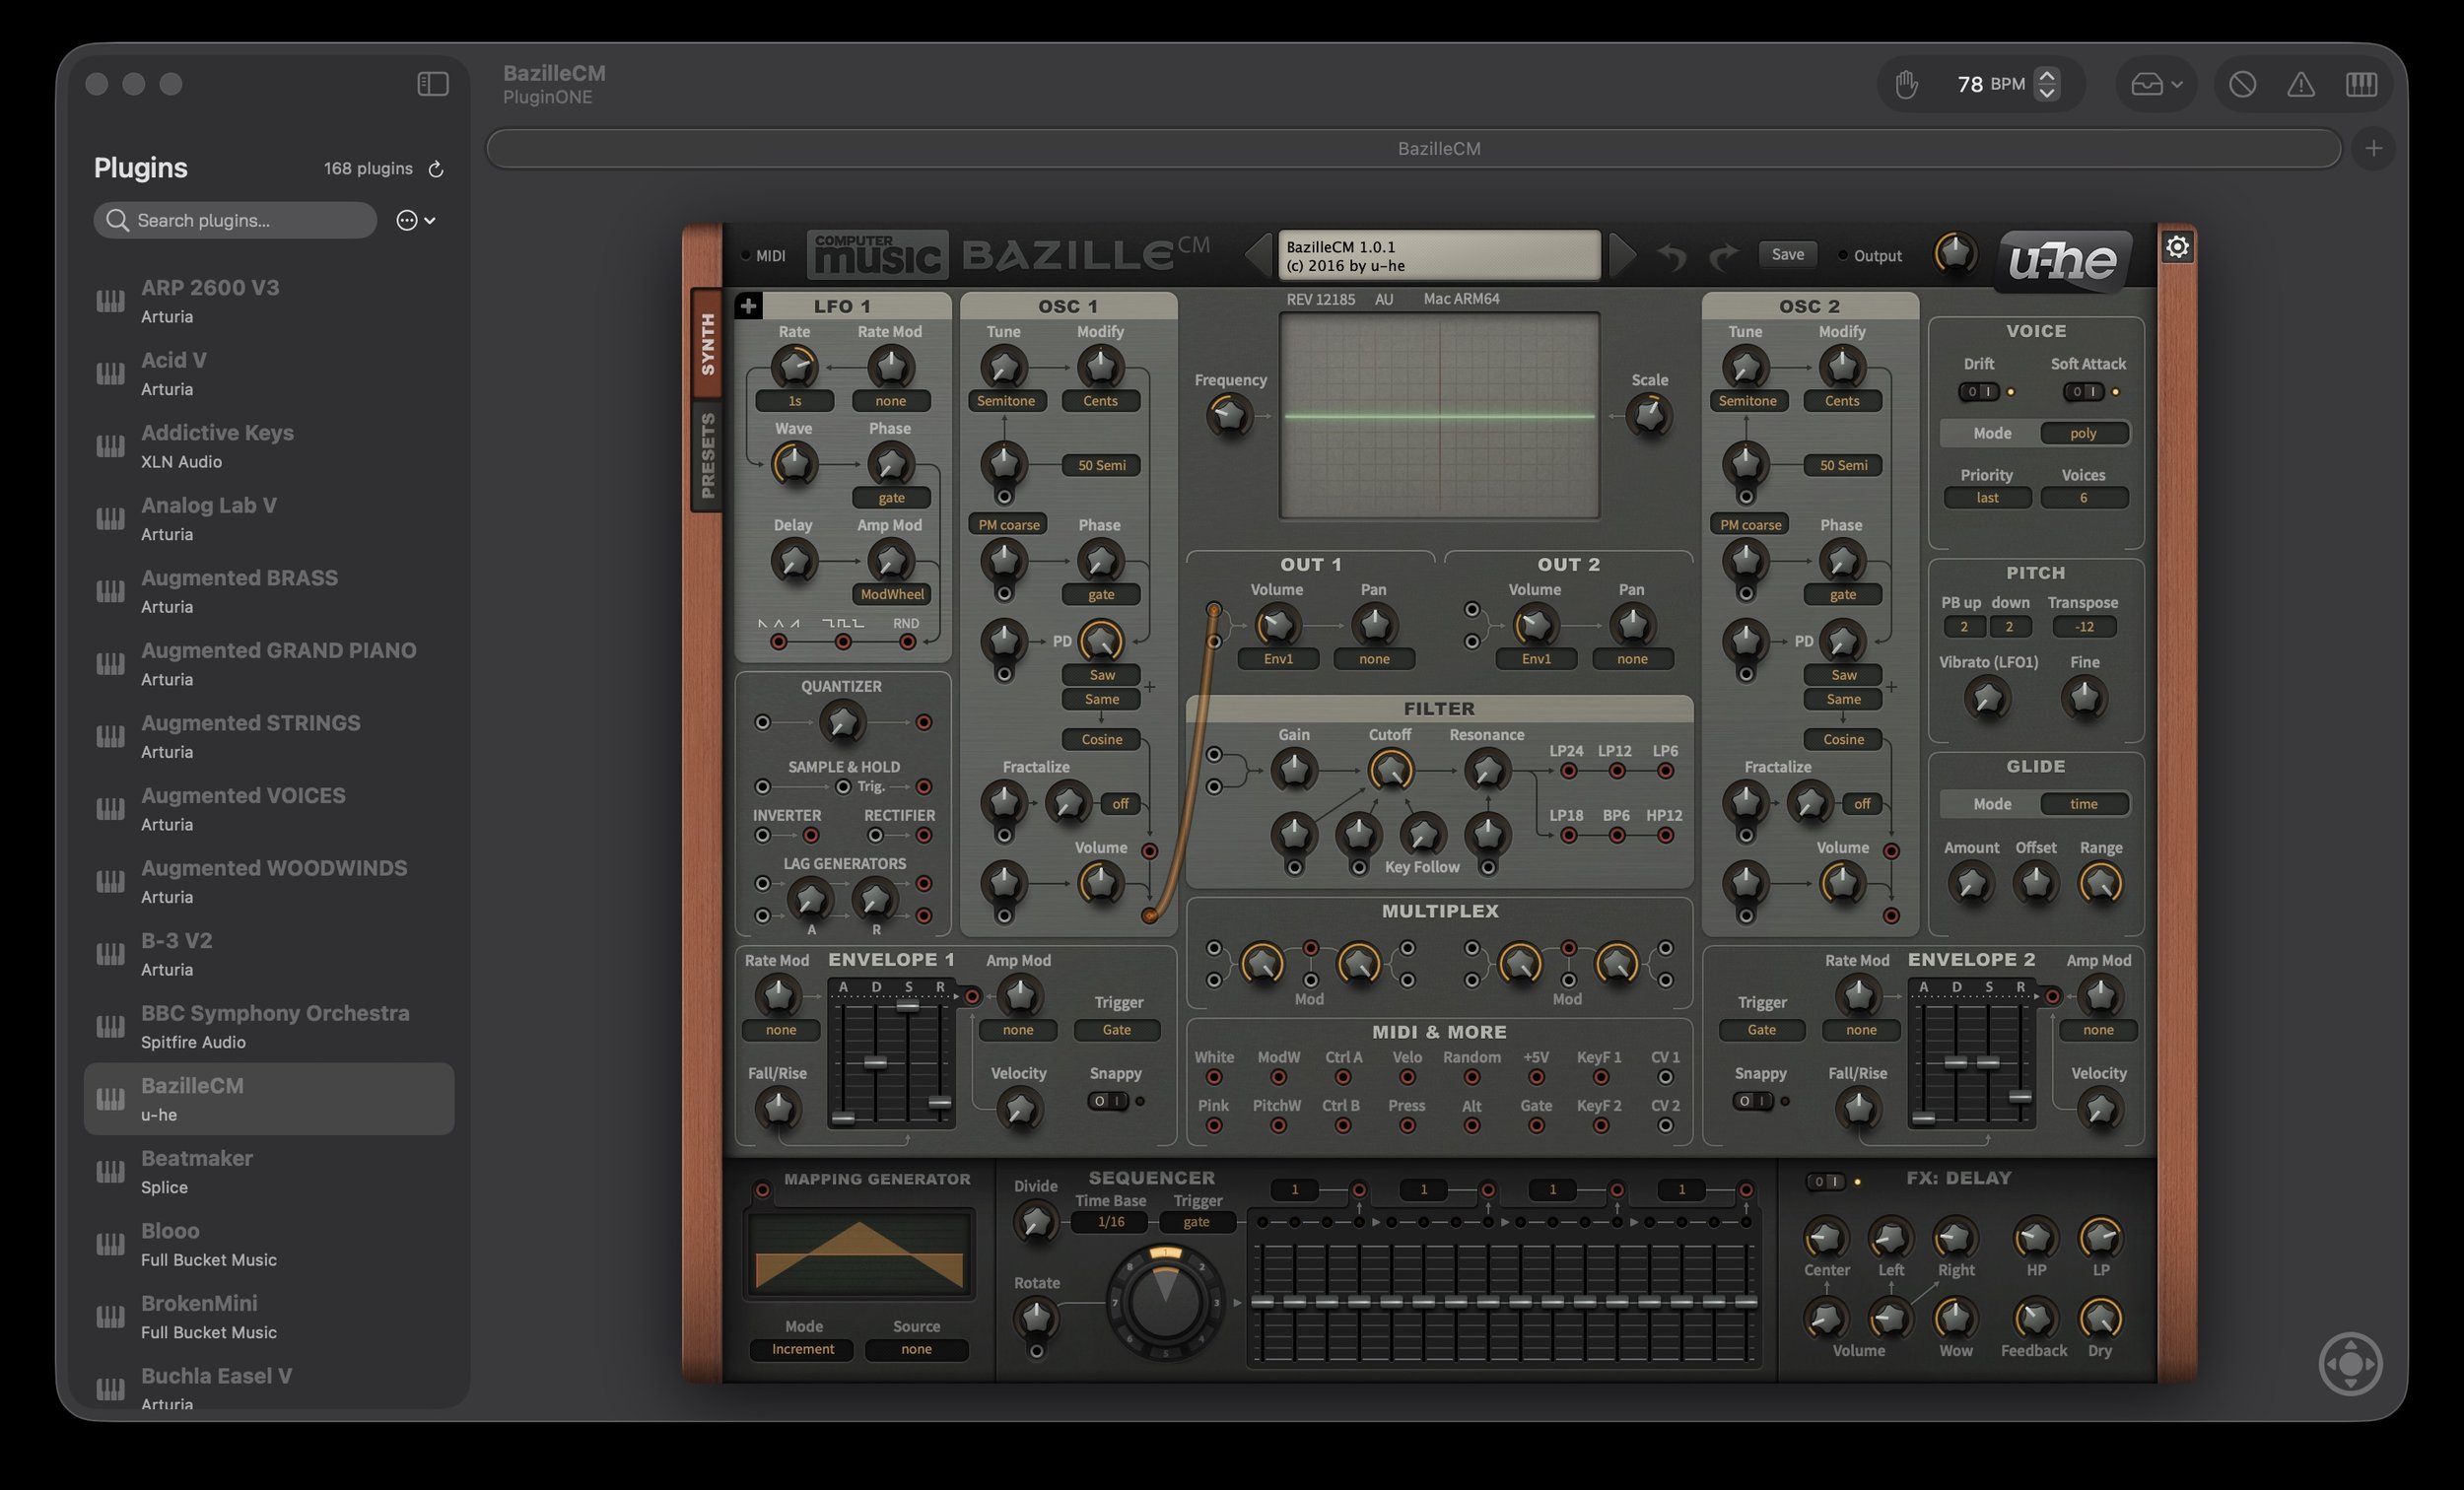Toggle the sidebar panel icon
This screenshot has height=1490, width=2464.
(432, 84)
